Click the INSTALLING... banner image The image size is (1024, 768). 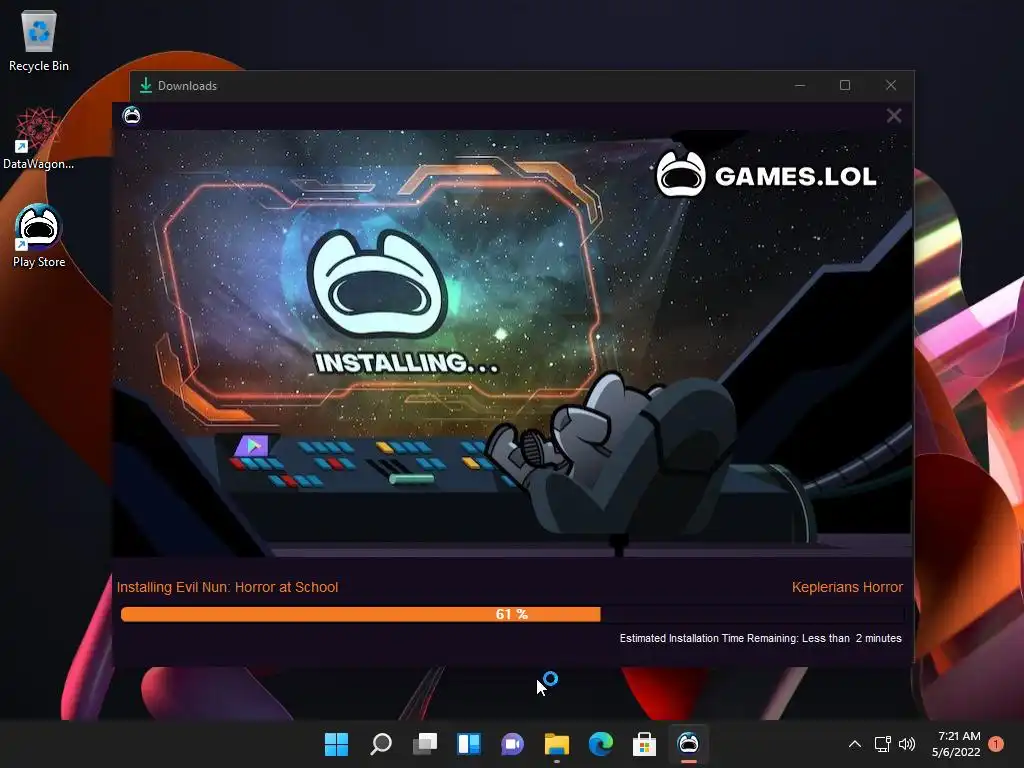[x=406, y=363]
